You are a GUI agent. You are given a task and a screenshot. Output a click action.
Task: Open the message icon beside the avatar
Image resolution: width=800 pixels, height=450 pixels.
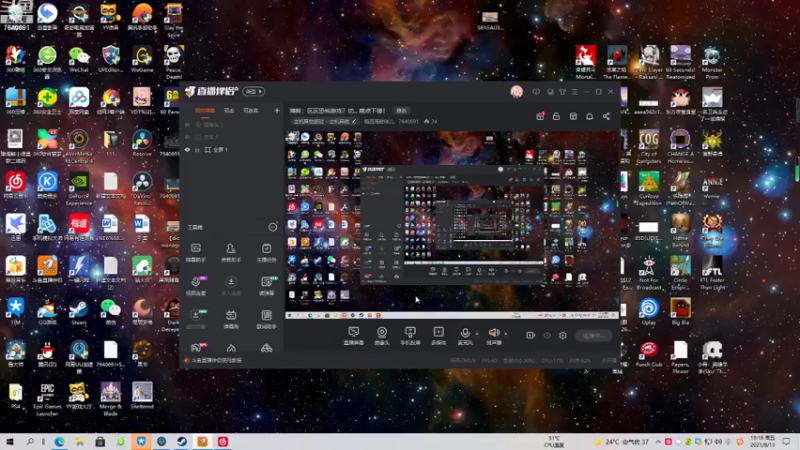(x=536, y=92)
